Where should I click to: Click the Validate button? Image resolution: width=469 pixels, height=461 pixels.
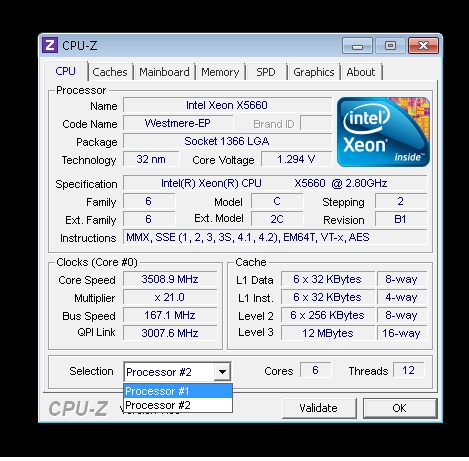pyautogui.click(x=319, y=408)
